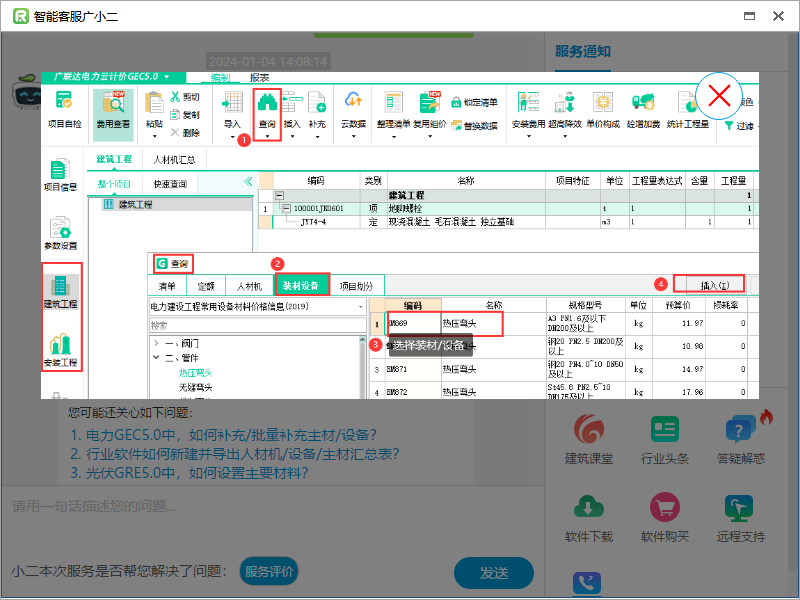Collapse the 二、管件 tree node

click(156, 357)
